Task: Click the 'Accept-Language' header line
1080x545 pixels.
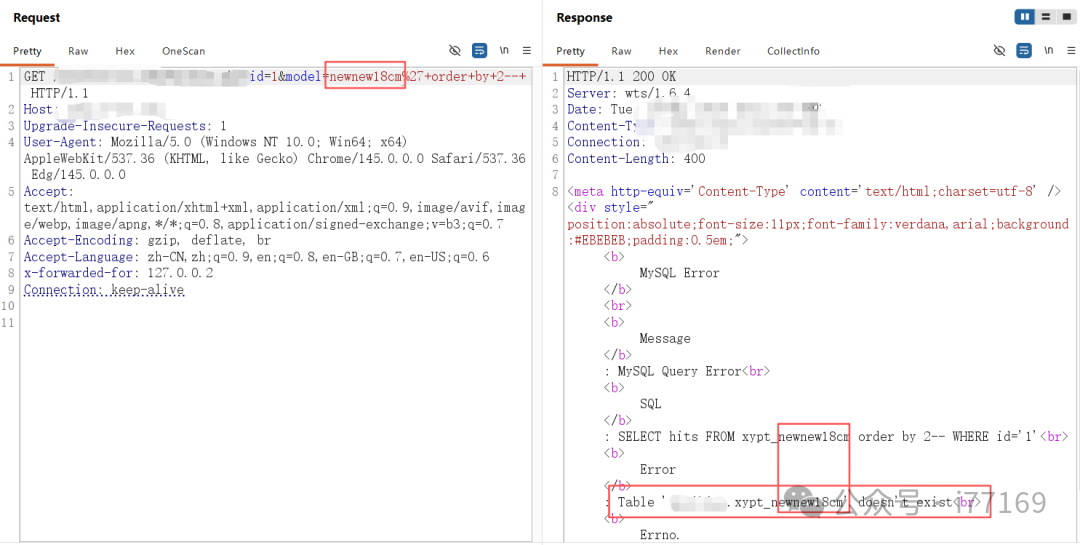Action: click(x=256, y=257)
